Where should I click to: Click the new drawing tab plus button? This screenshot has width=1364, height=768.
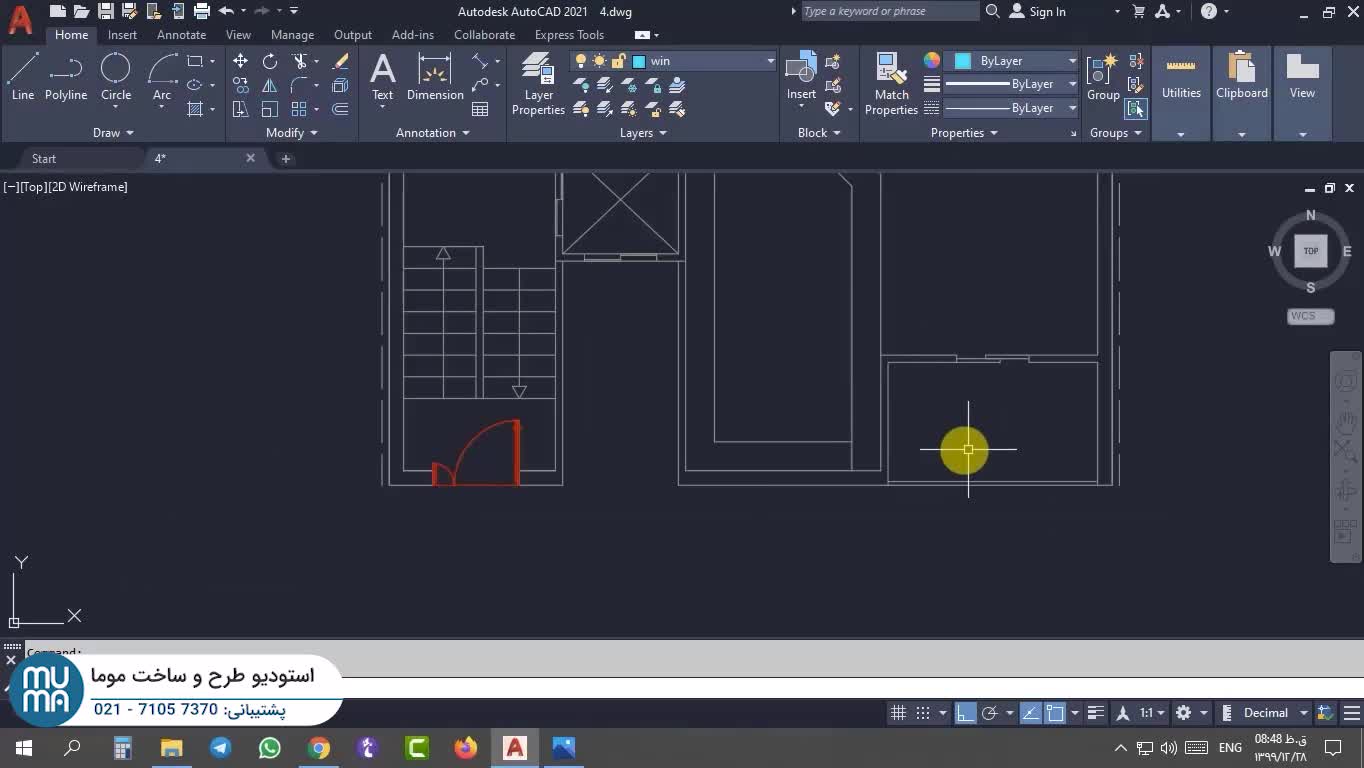pos(285,159)
